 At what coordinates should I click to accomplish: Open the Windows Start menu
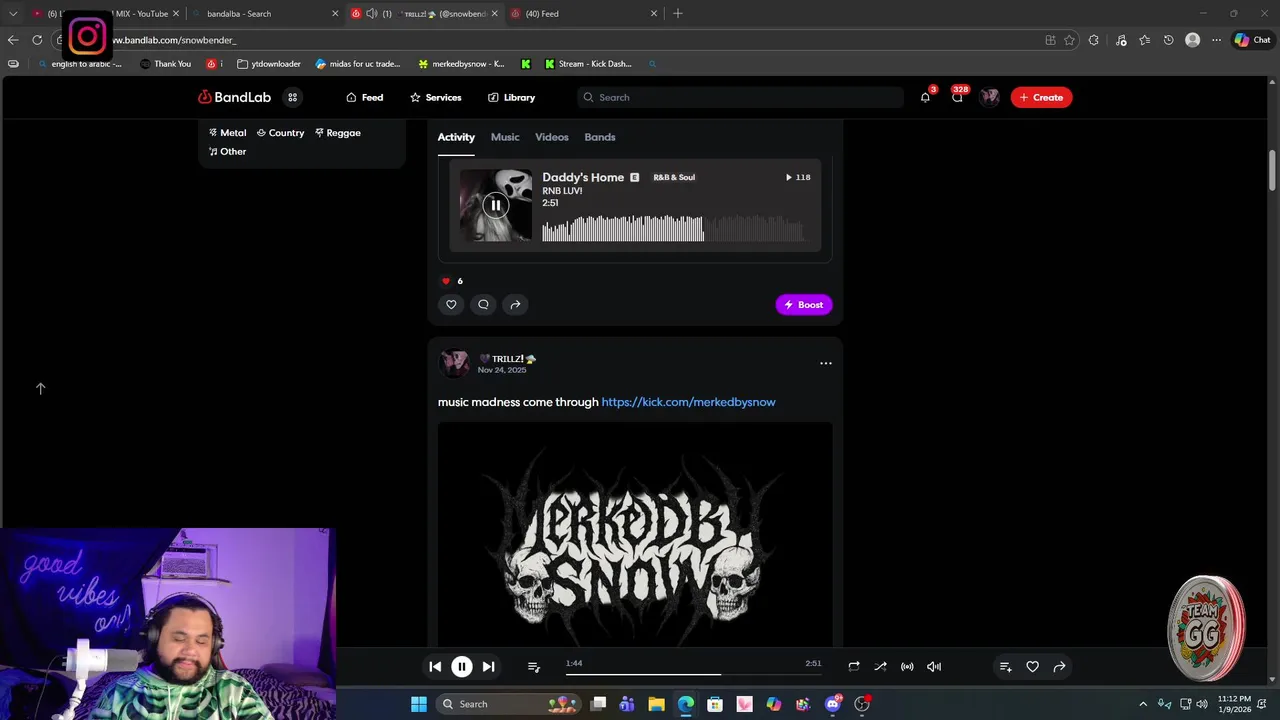click(419, 704)
